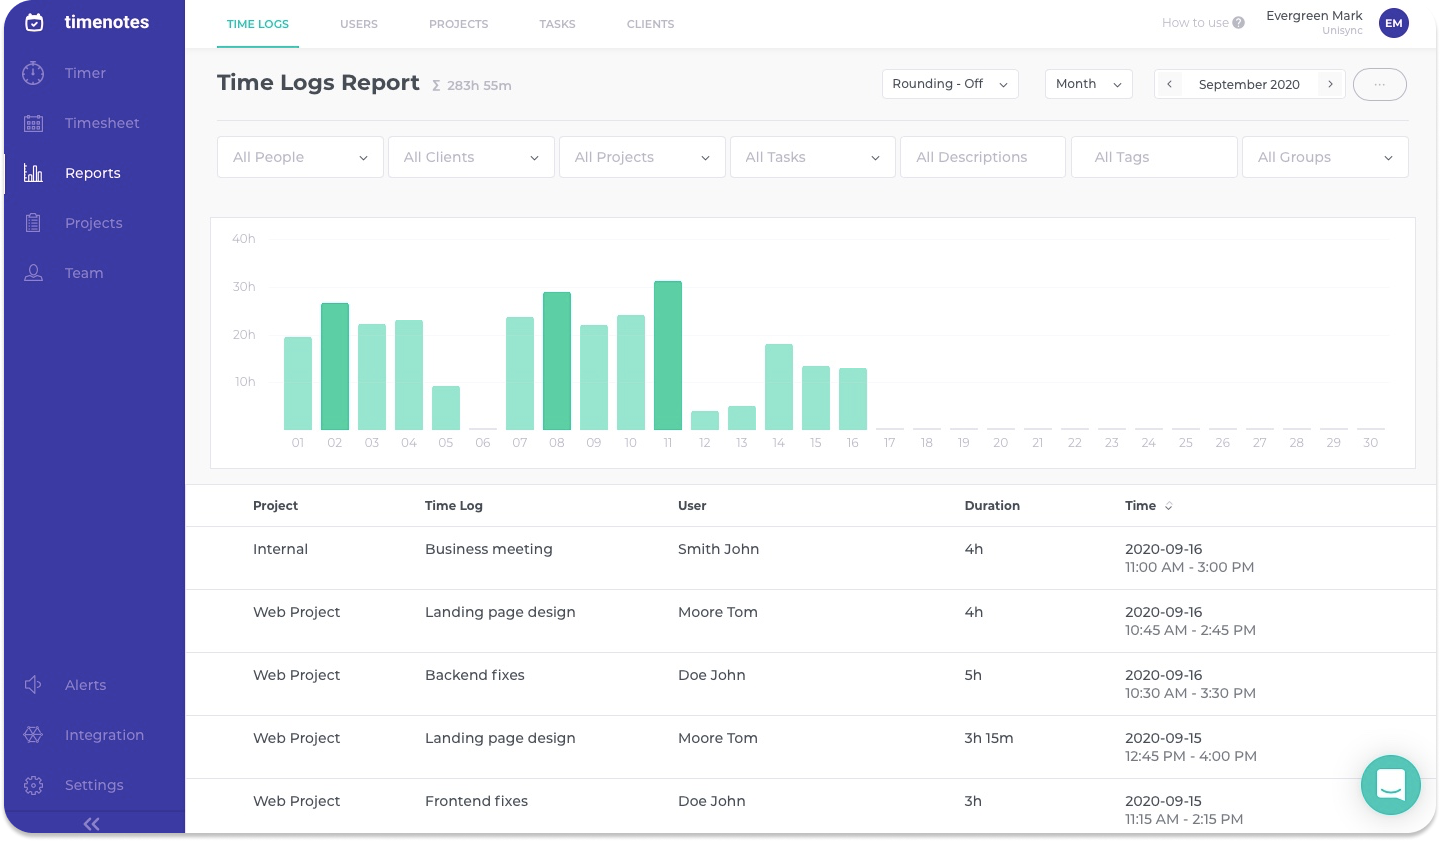This screenshot has width=1440, height=841.
Task: Expand the All Projects filter
Action: [642, 157]
